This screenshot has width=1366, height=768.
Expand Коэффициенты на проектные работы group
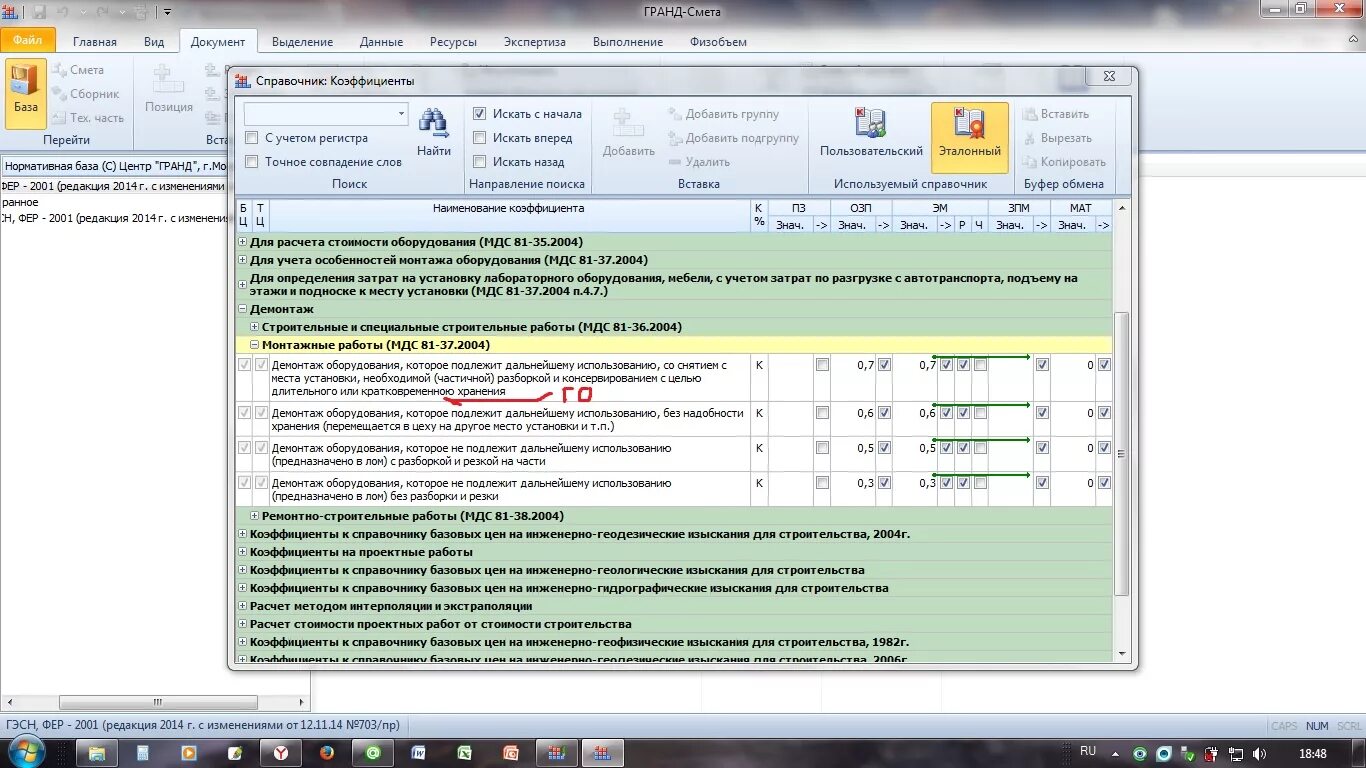click(242, 552)
